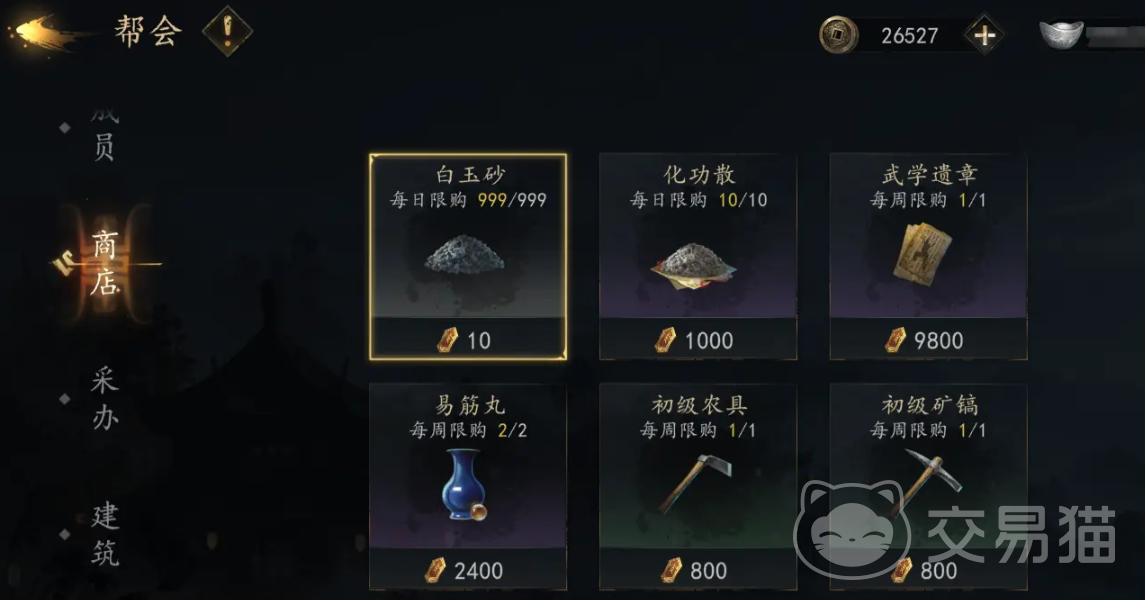Click the 帮会 guild title text
This screenshot has height=600, width=1145.
point(148,32)
